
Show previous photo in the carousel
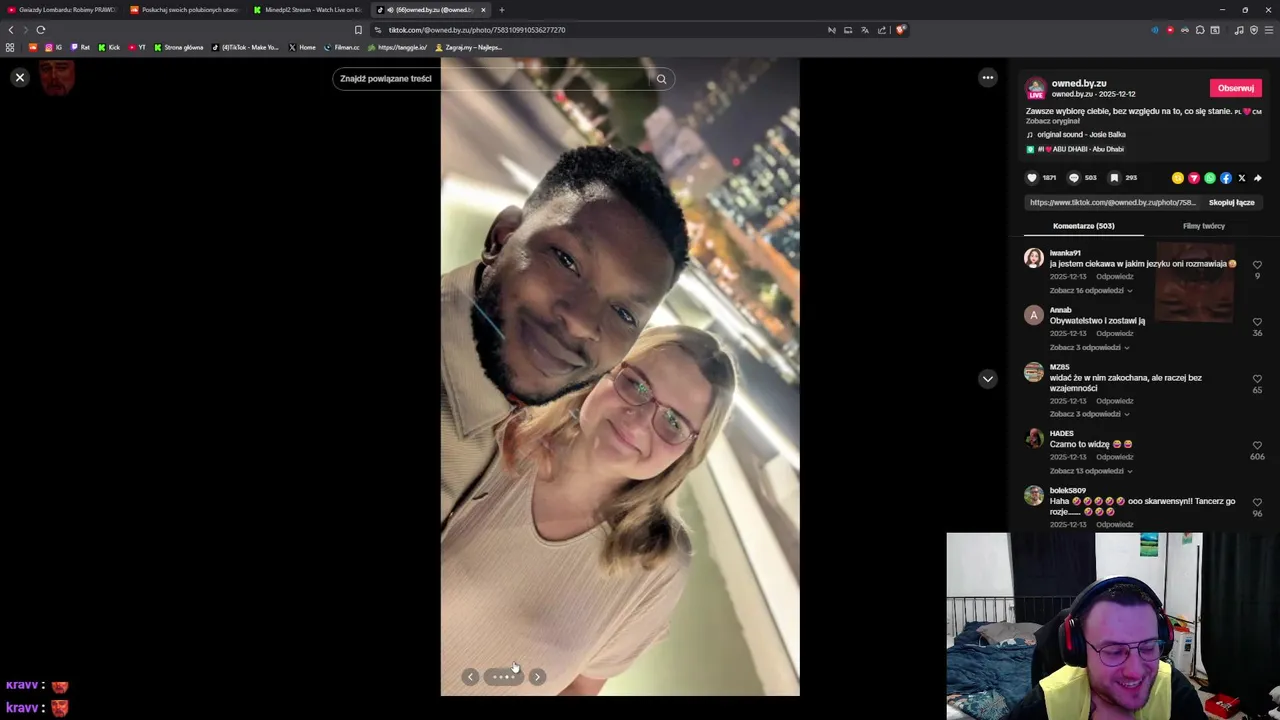click(470, 677)
